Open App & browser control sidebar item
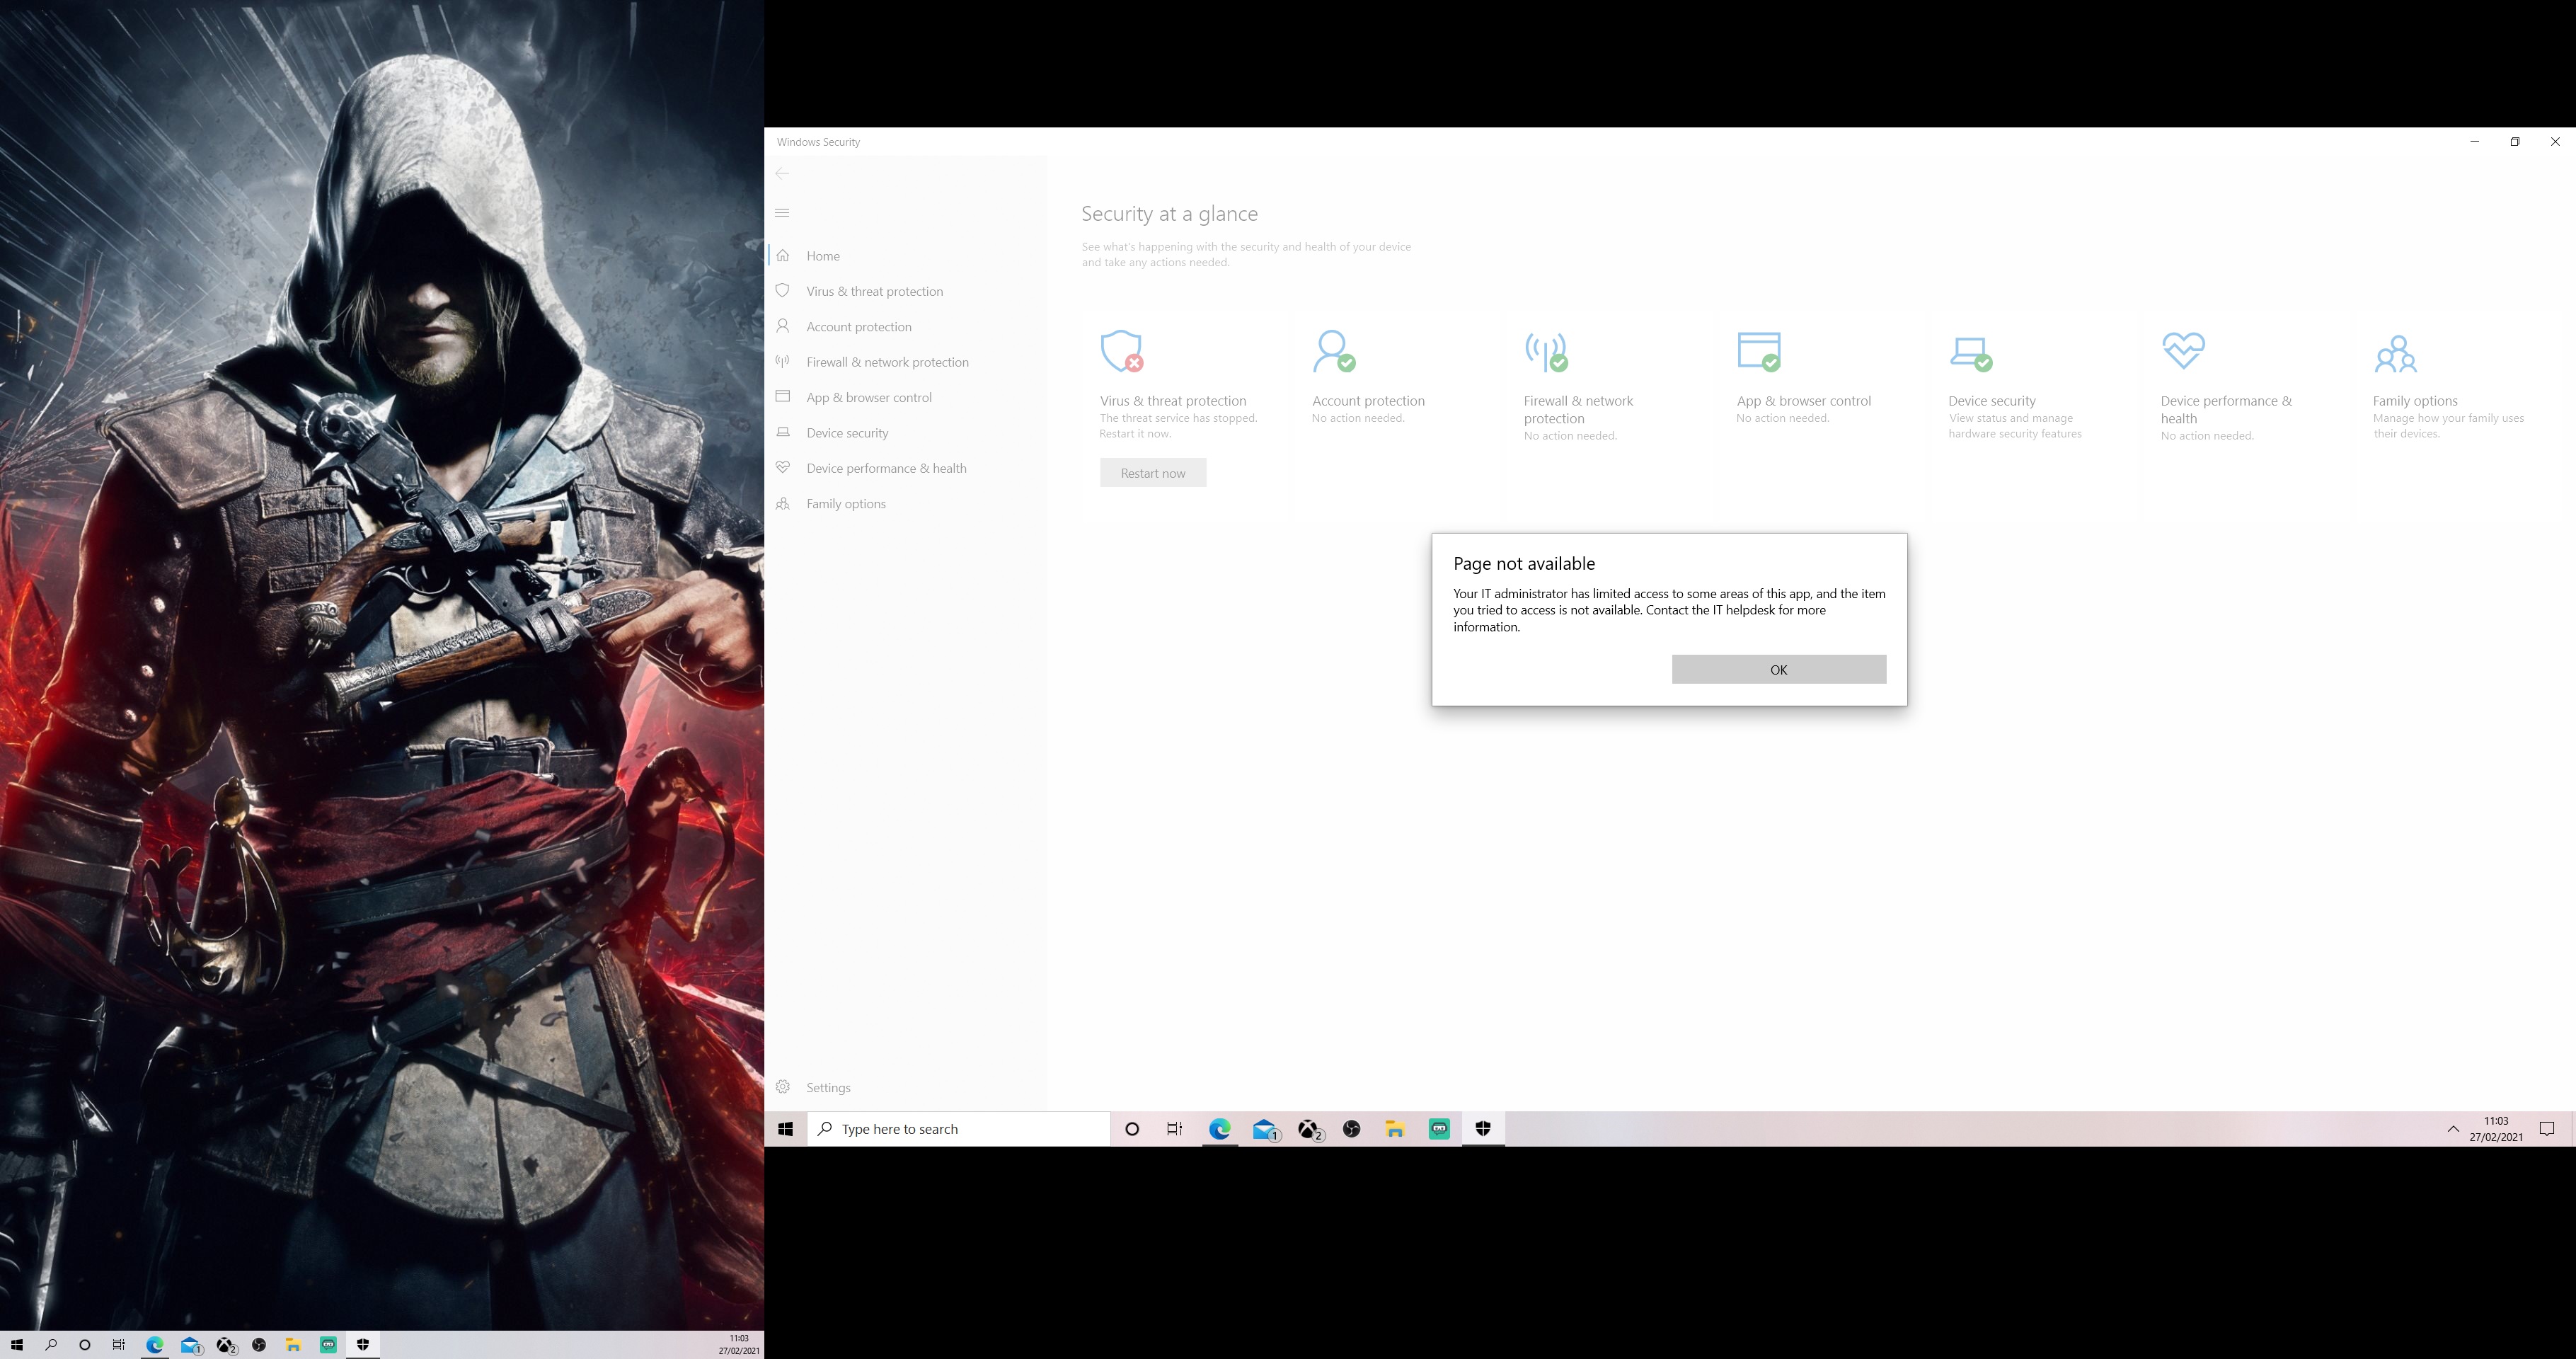 [906, 397]
